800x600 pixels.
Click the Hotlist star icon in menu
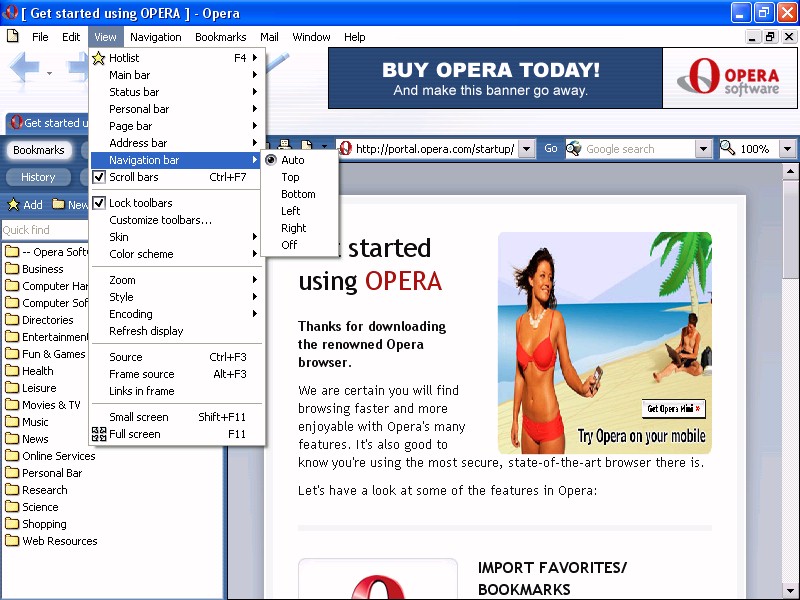tap(99, 58)
